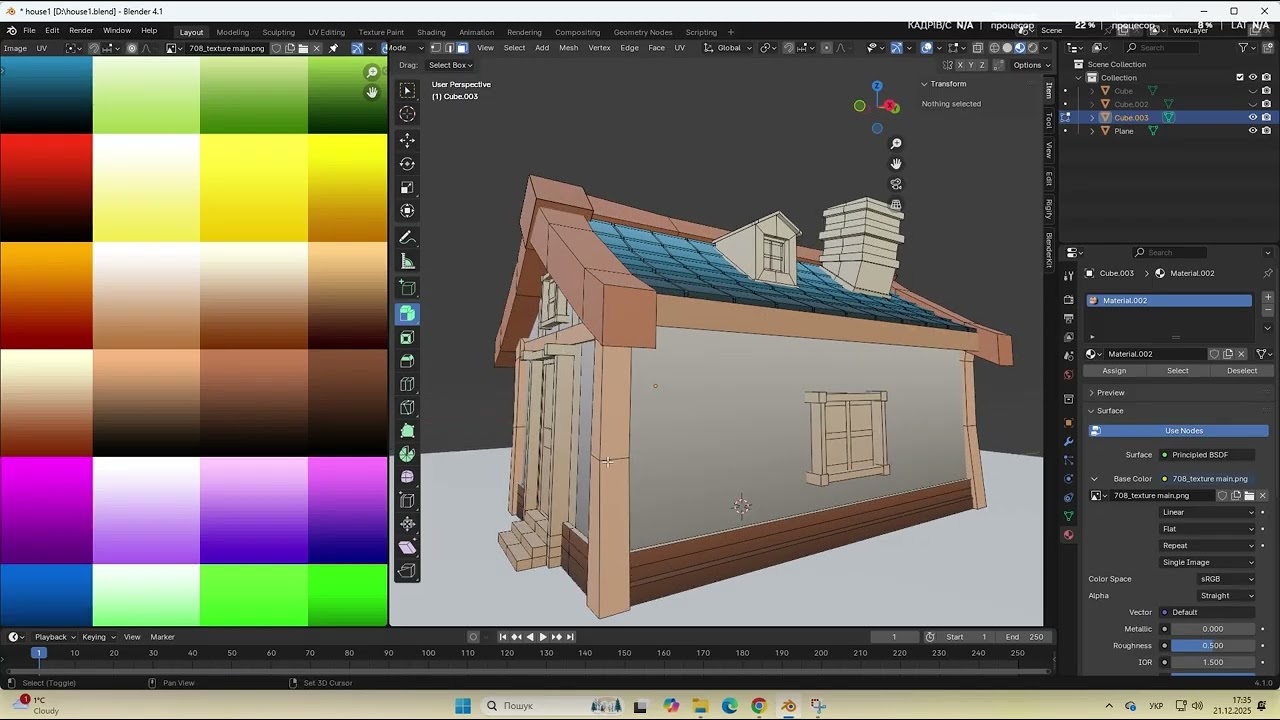Open the Modifiers wrench properties tab
Screen dimensions: 1280x720
[1068, 441]
